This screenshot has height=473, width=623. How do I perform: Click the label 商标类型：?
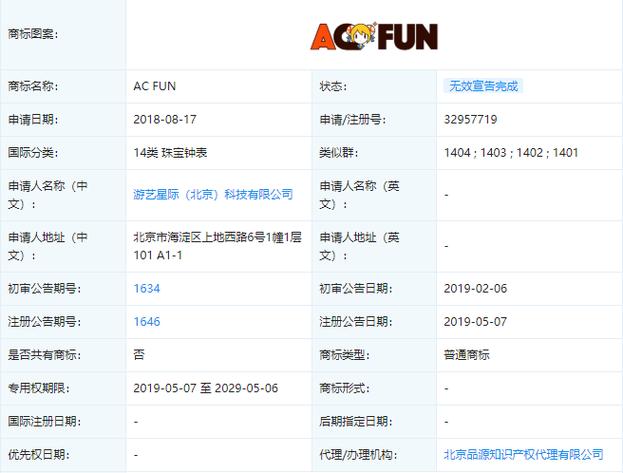pyautogui.click(x=345, y=355)
